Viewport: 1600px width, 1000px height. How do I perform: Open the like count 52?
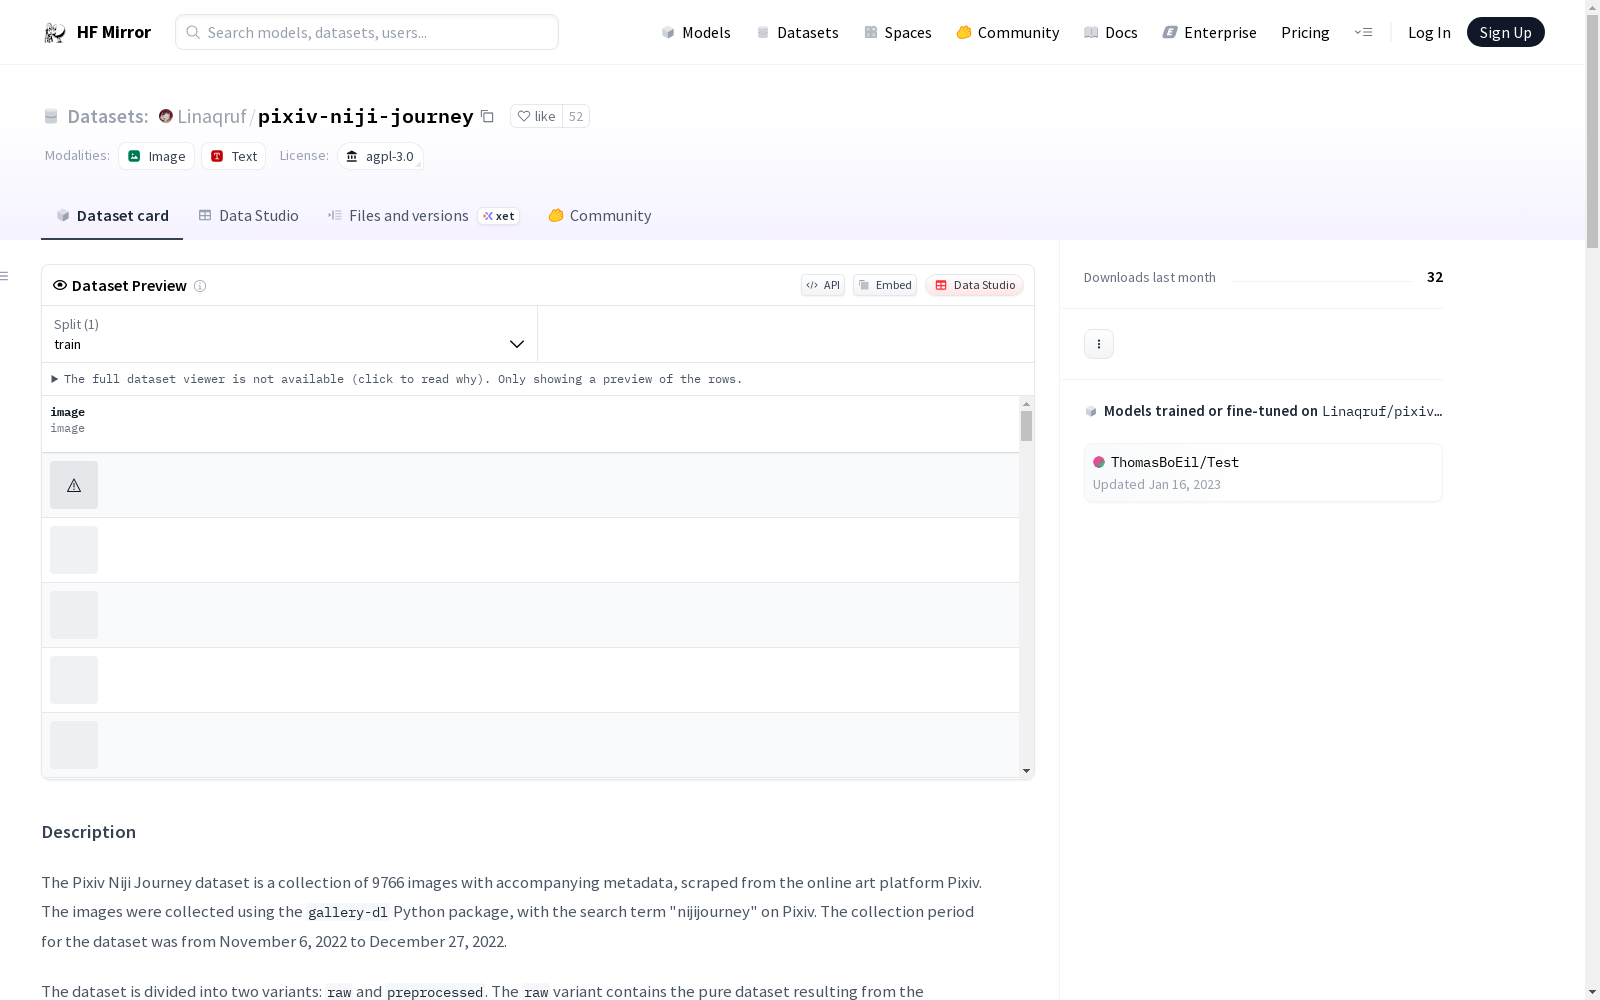(576, 116)
